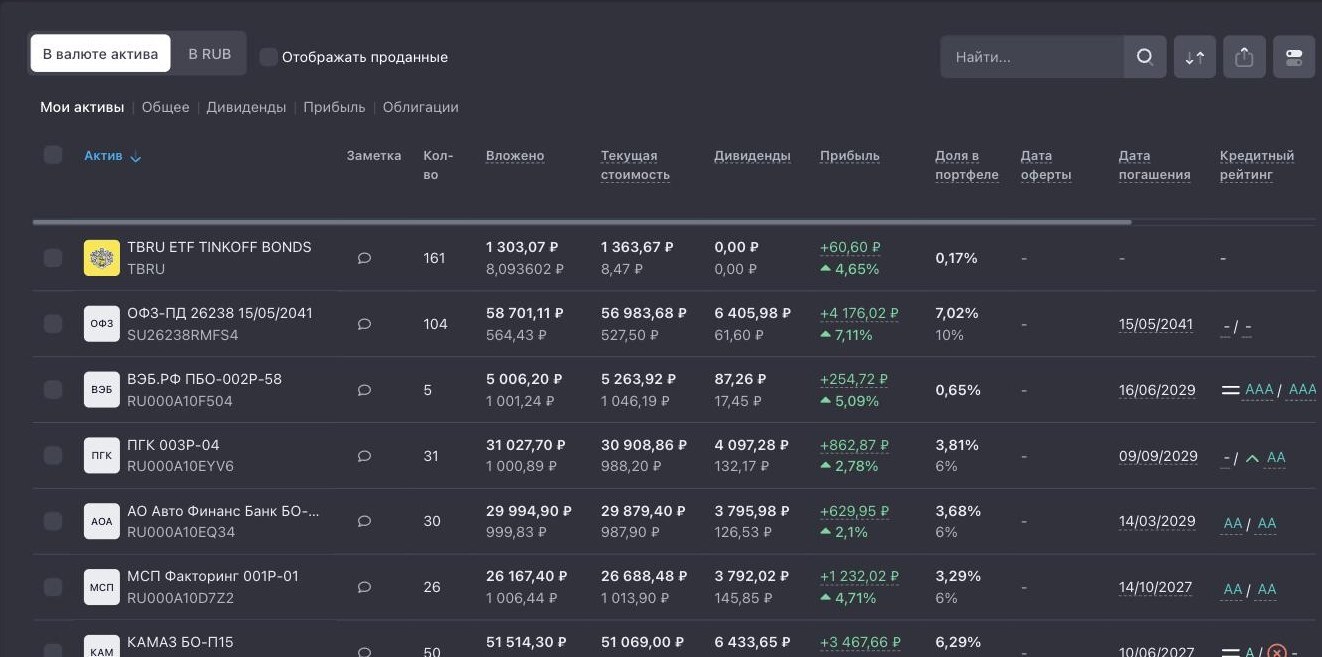Screen dimensions: 1322x657
Task: Open Облигации tab
Action: [x=420, y=107]
